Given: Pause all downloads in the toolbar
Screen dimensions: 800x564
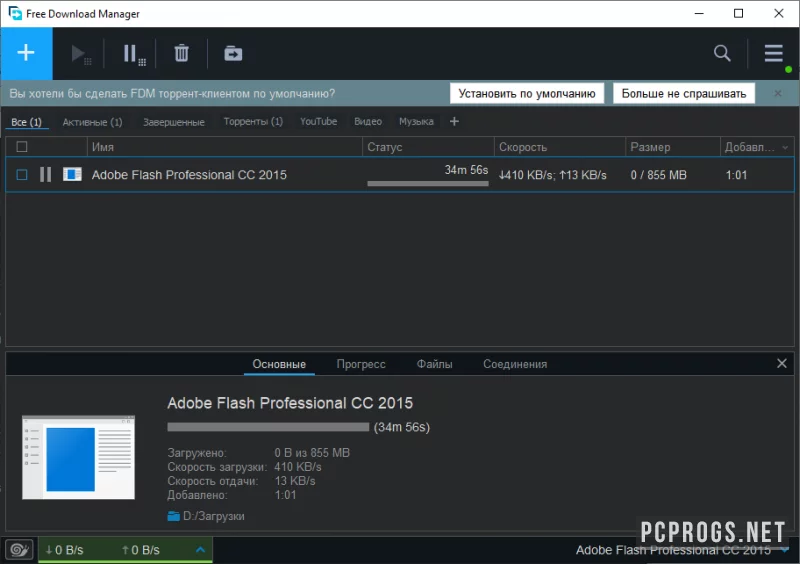Looking at the screenshot, I should [134, 54].
